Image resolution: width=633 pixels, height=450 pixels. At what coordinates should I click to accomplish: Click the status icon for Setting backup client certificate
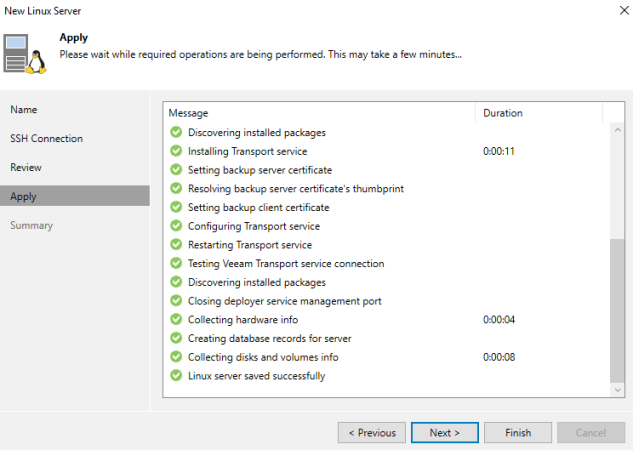click(x=176, y=208)
